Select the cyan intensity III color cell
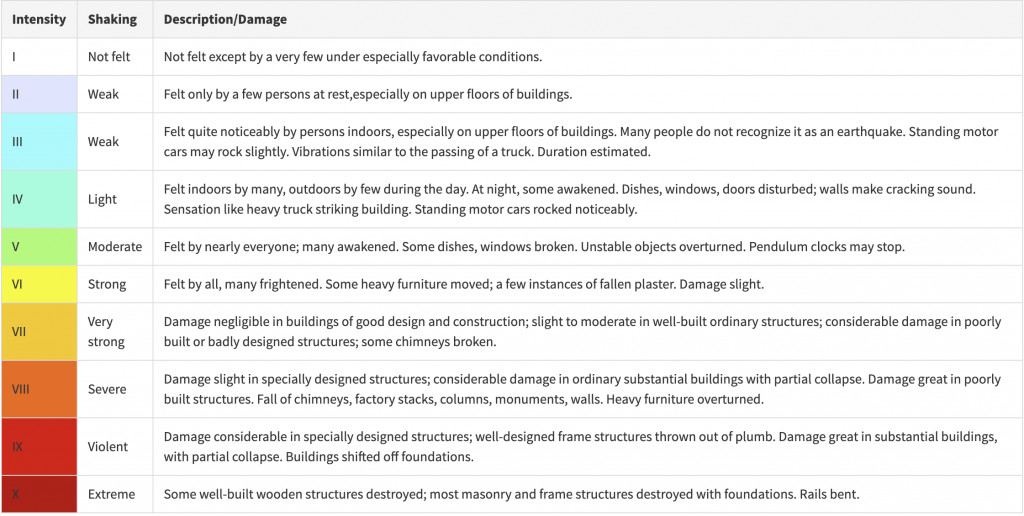Screen dimensions: 1024x516 pos(39,141)
